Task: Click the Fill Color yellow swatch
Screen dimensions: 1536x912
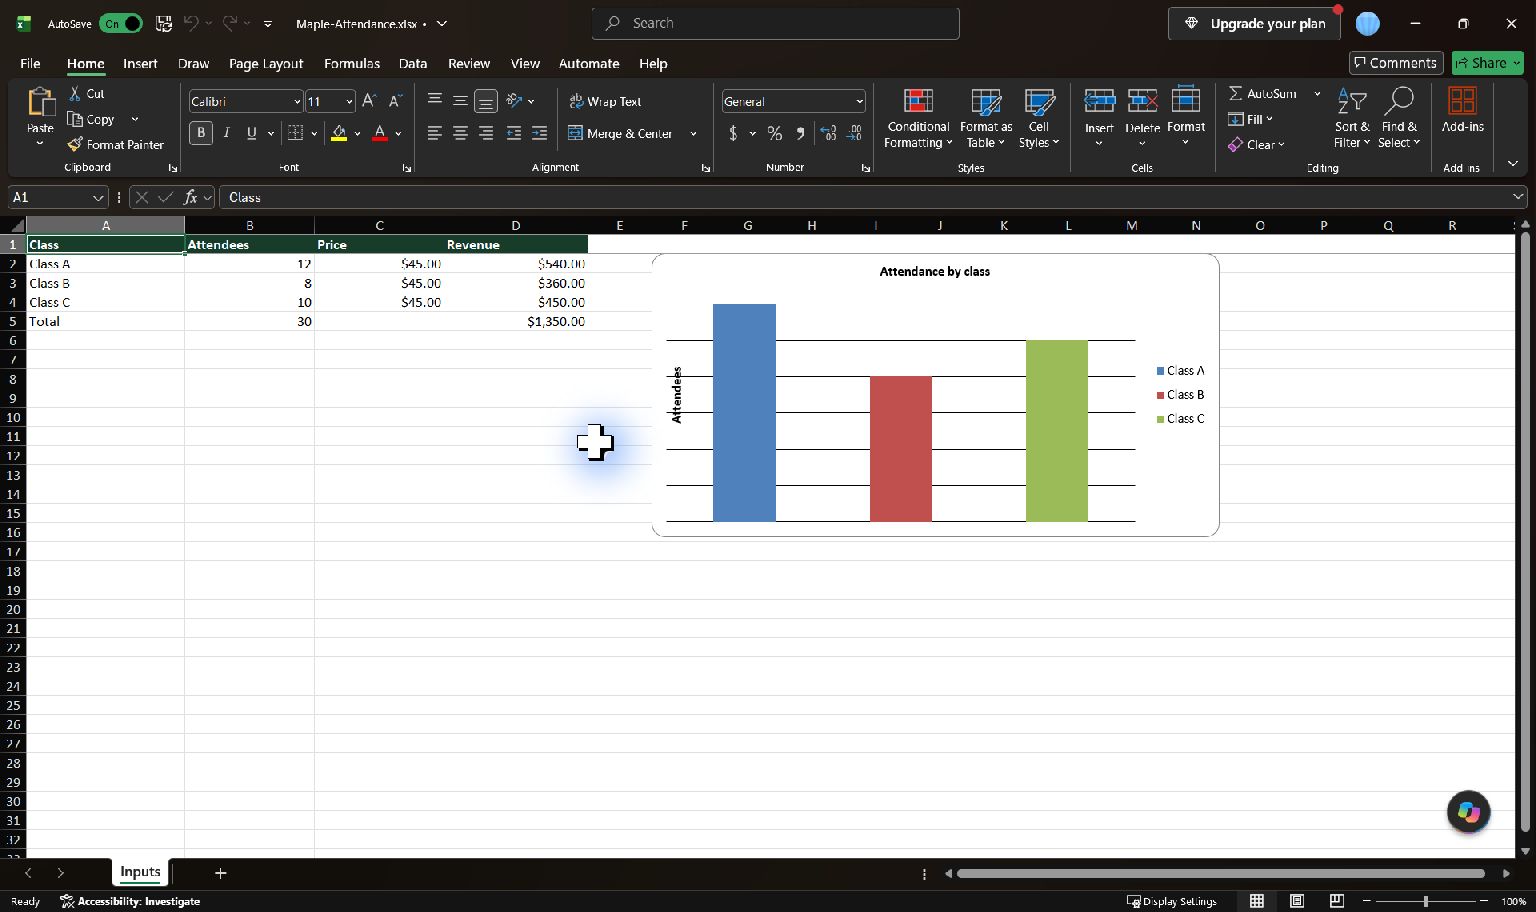Action: [x=339, y=133]
